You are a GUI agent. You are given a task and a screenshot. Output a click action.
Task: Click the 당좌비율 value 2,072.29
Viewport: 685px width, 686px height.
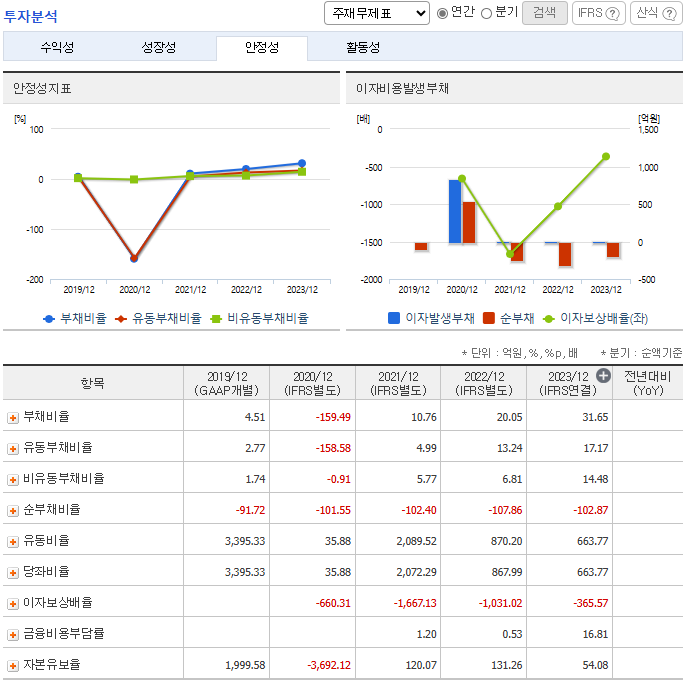416,573
